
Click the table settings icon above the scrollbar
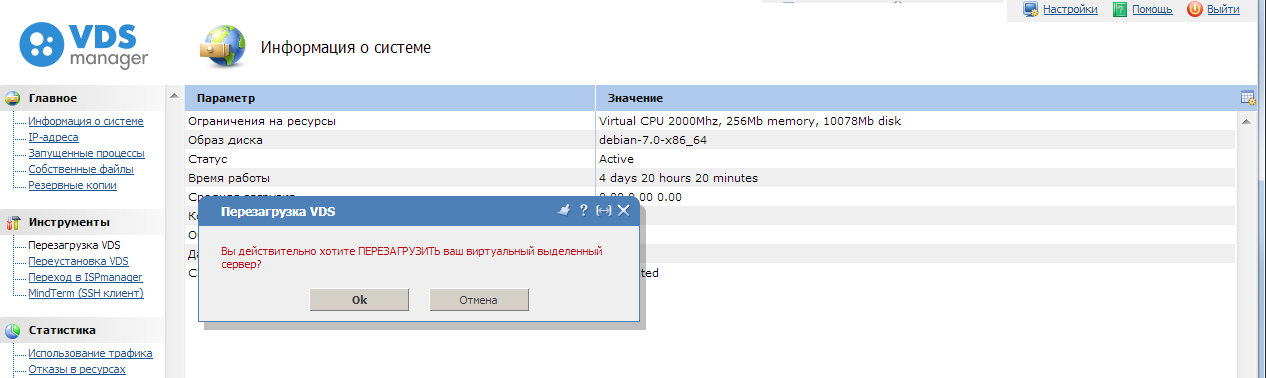click(1248, 98)
